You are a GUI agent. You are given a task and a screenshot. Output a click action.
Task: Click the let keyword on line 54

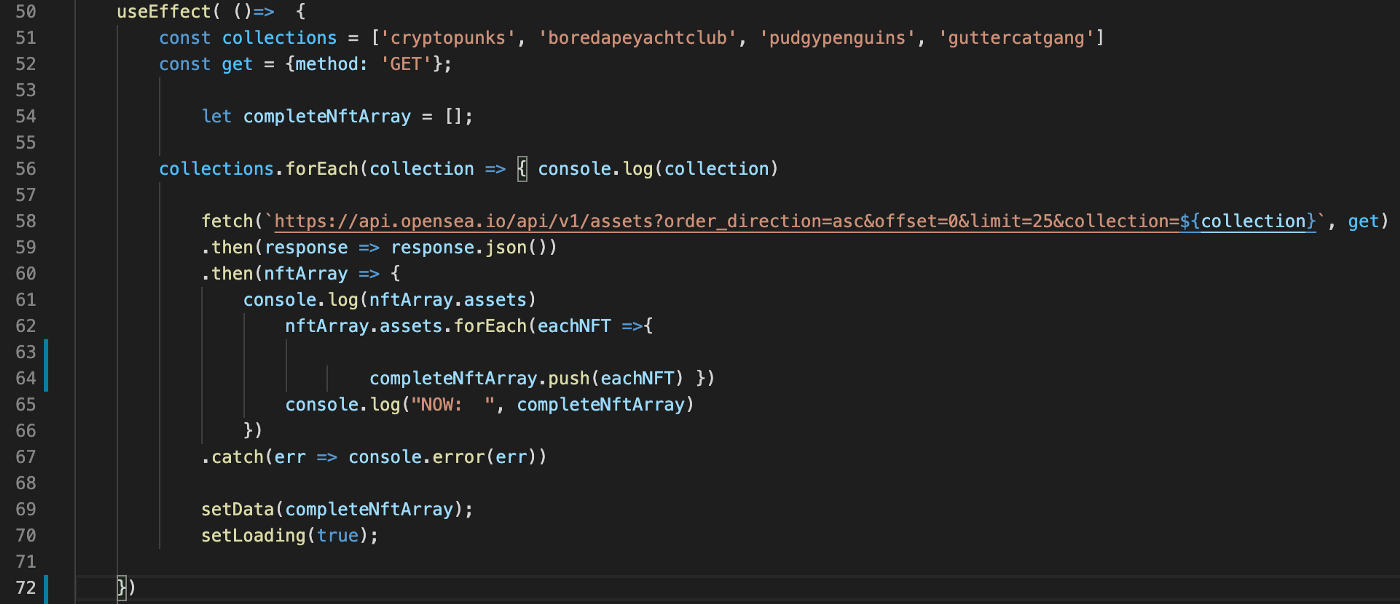(217, 116)
